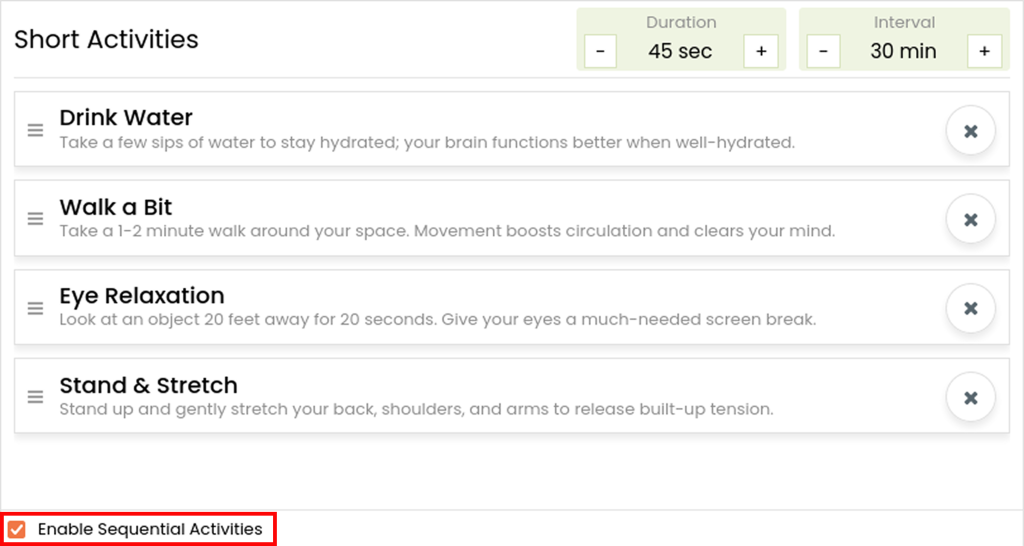Click the Walk a Bit drag handle
This screenshot has width=1024, height=546.
[x=35, y=219]
